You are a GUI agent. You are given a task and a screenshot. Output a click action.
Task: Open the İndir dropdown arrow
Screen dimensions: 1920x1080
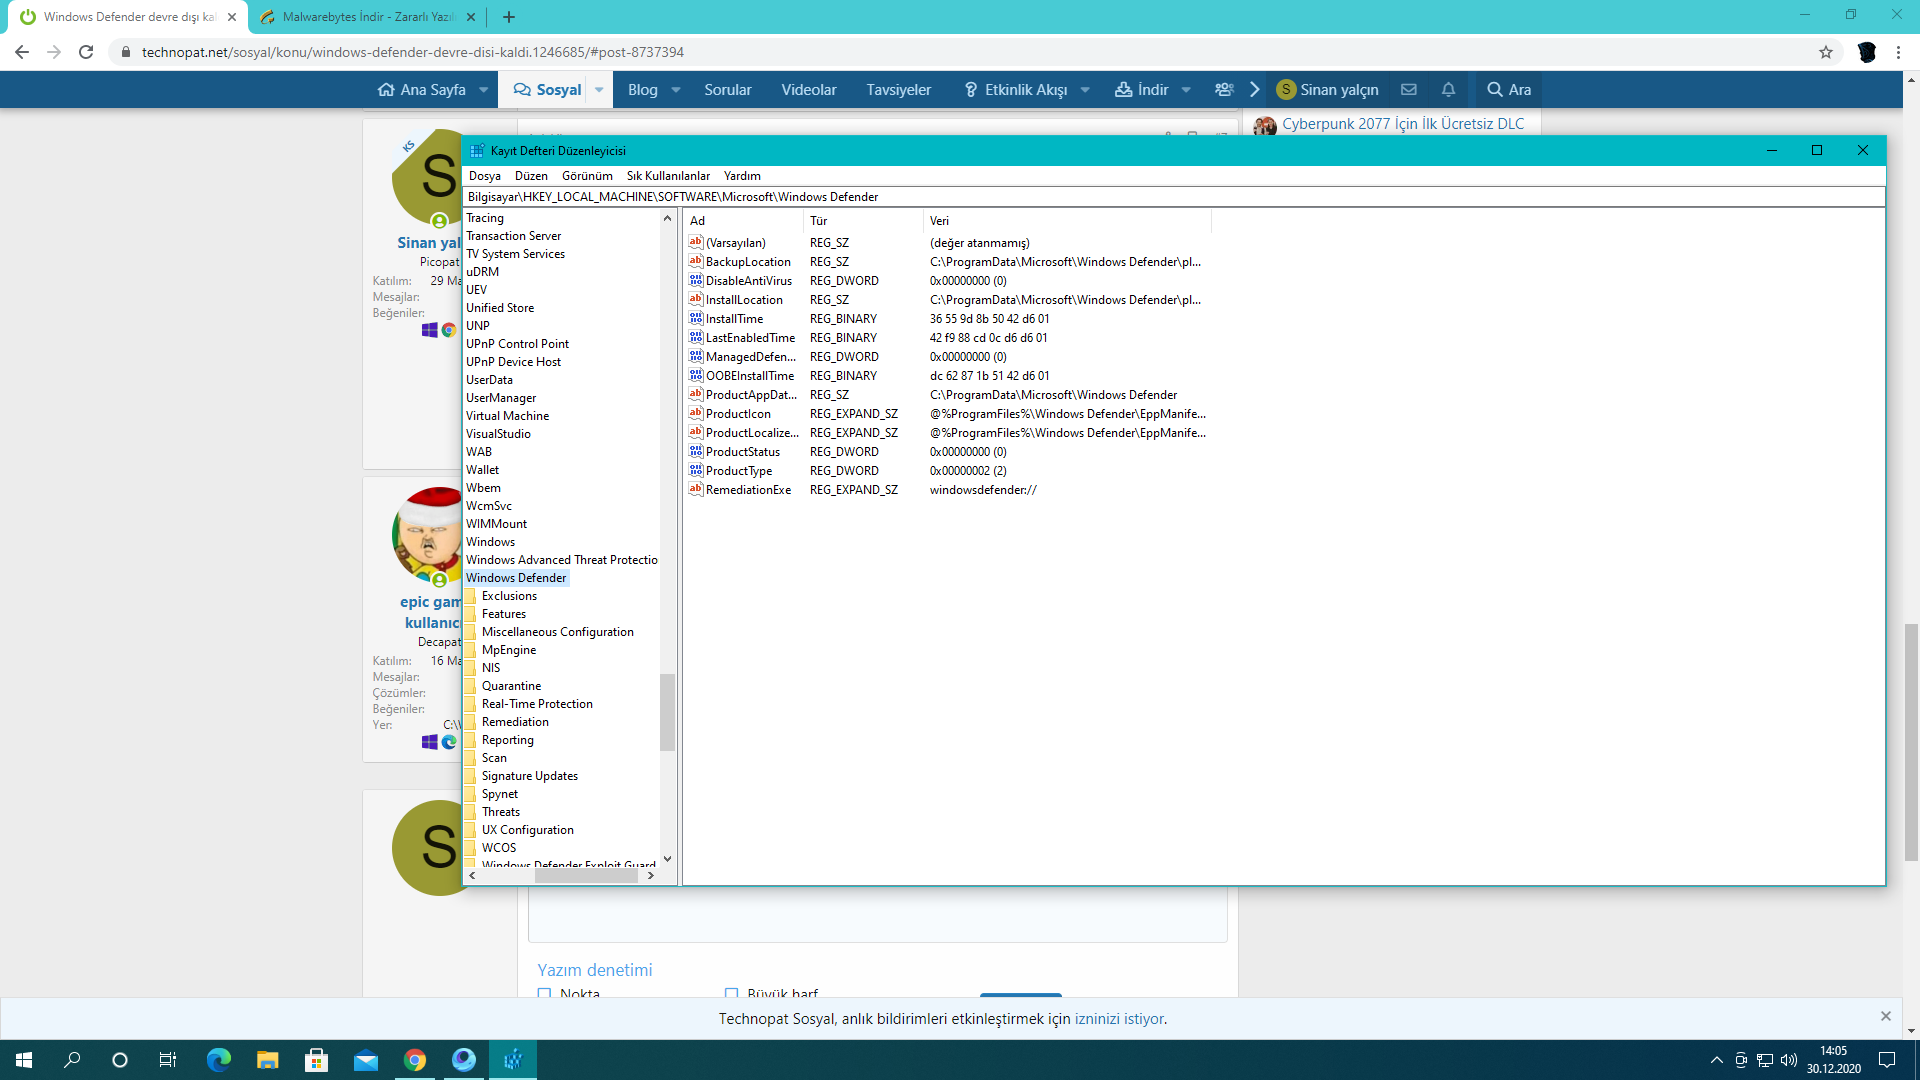[1186, 90]
